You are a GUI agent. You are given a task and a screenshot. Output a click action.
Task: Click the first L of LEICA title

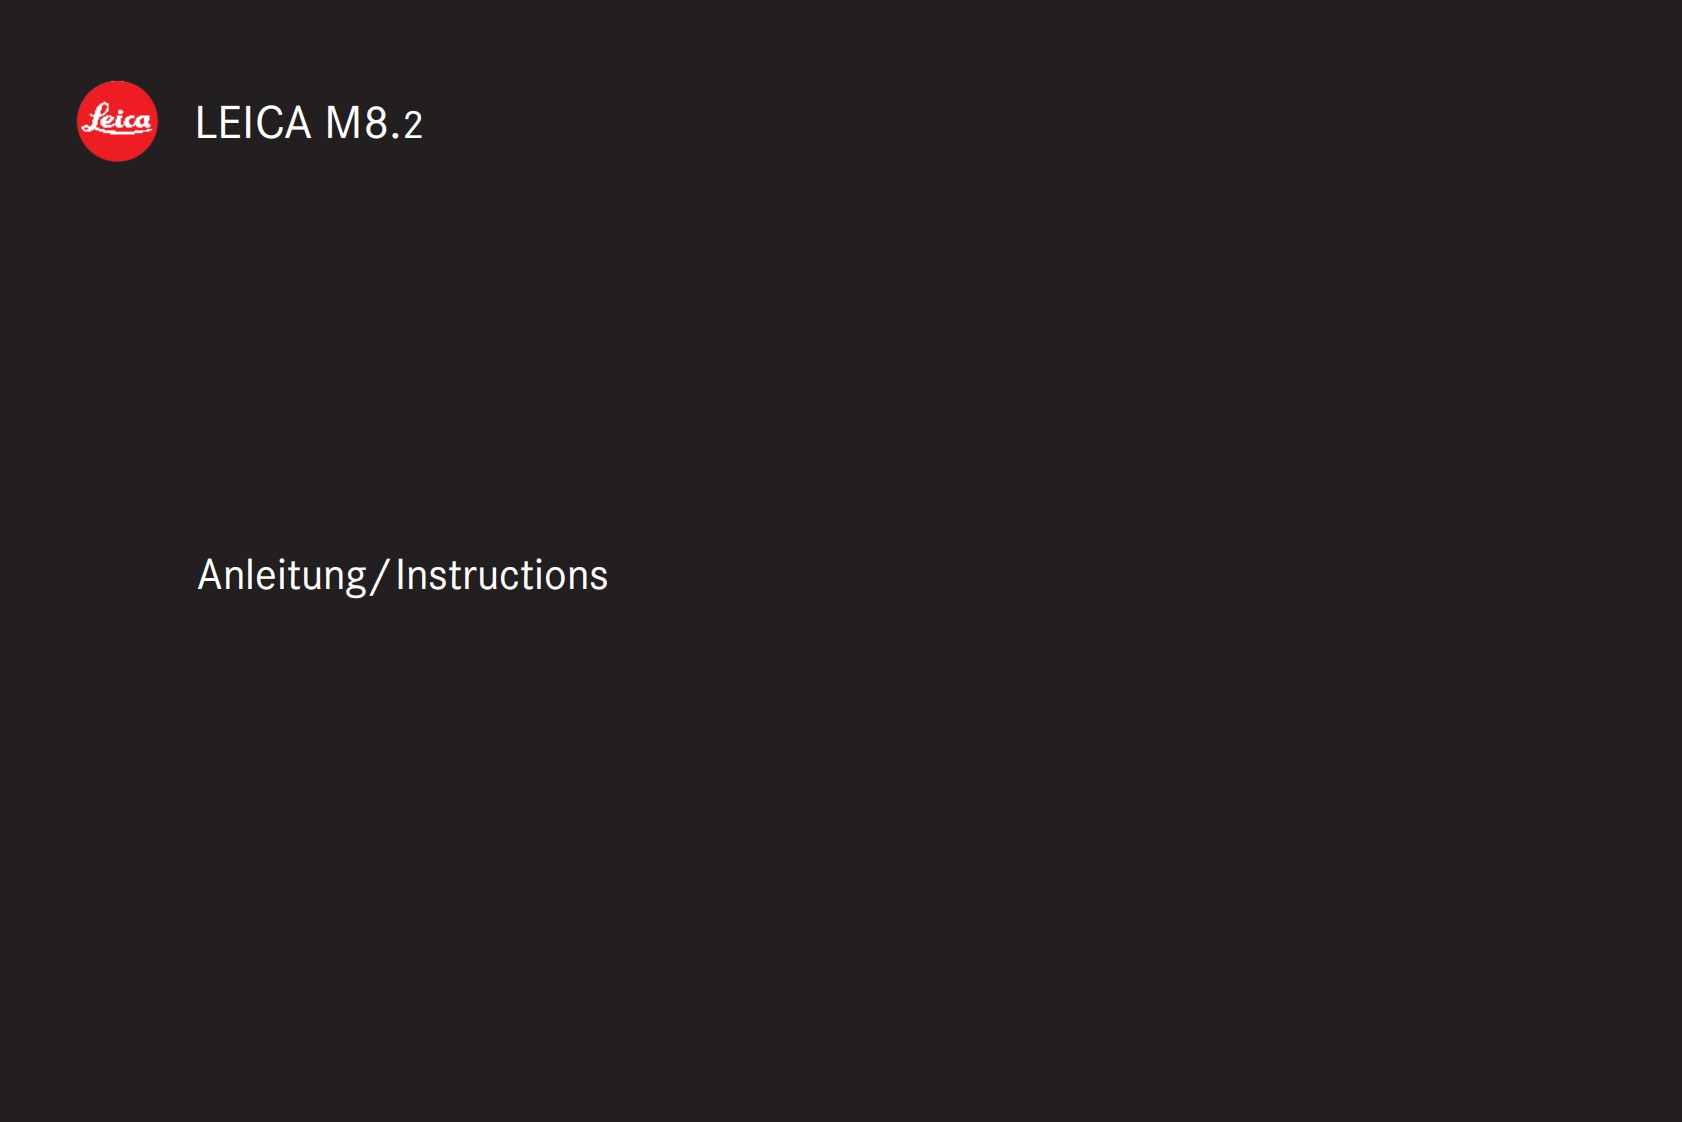point(205,123)
